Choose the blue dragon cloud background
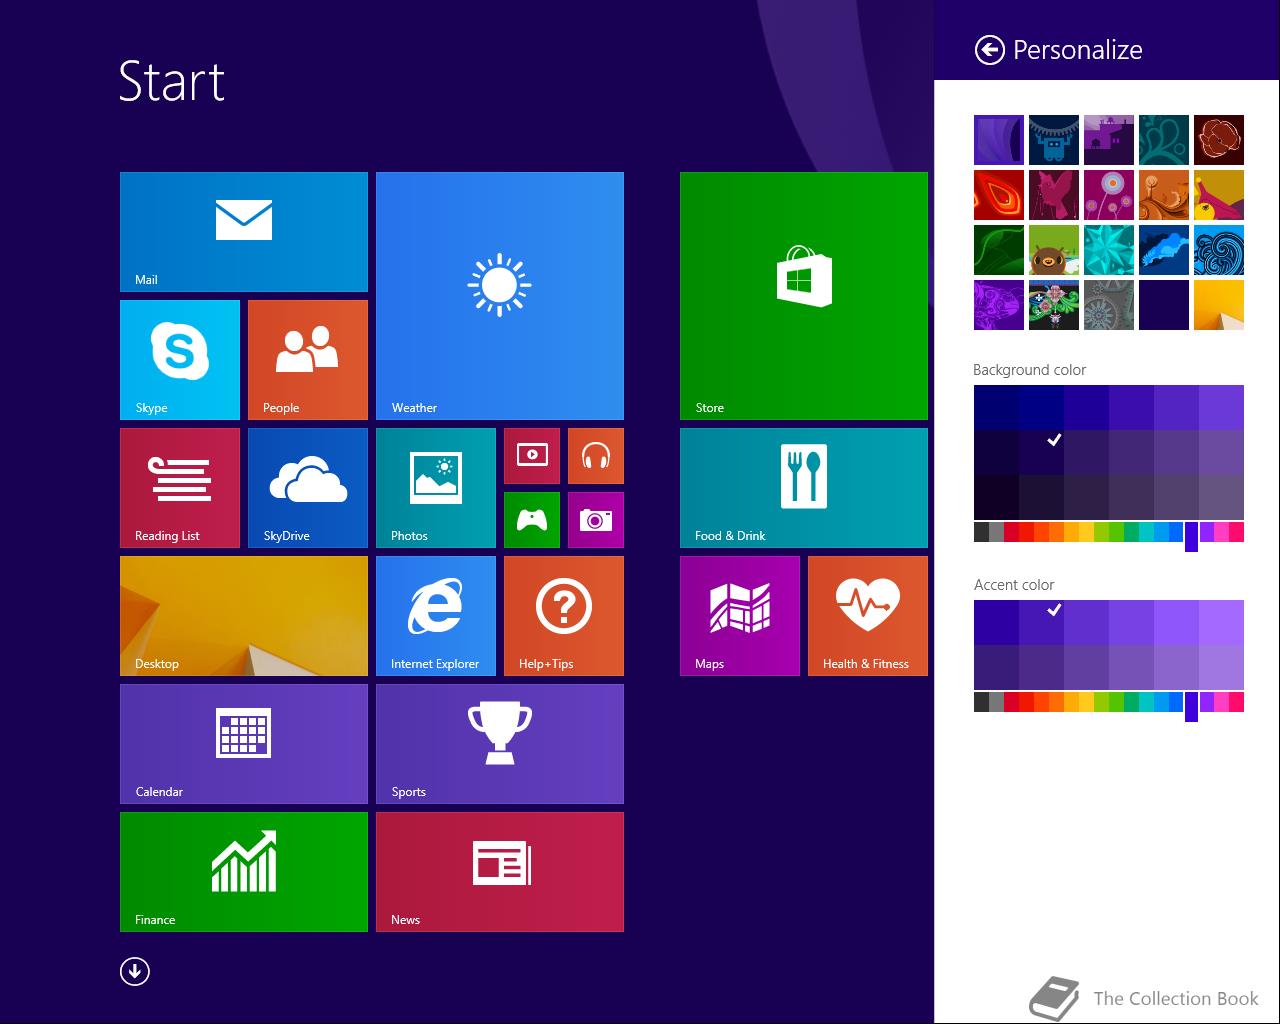Viewport: 1280px width, 1024px height. 1164,250
